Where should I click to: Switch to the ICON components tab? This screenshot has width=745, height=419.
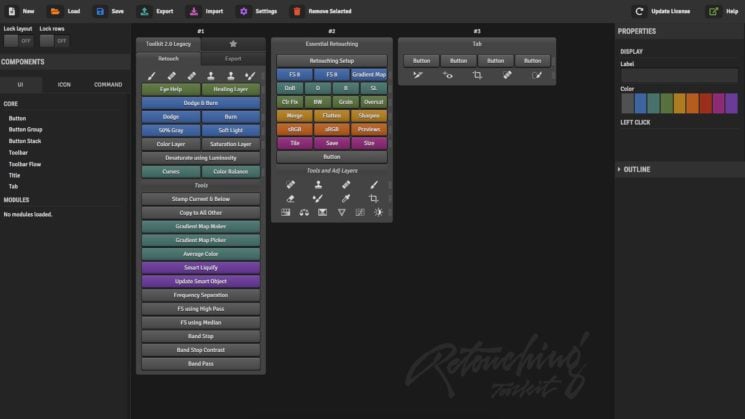tap(64, 85)
